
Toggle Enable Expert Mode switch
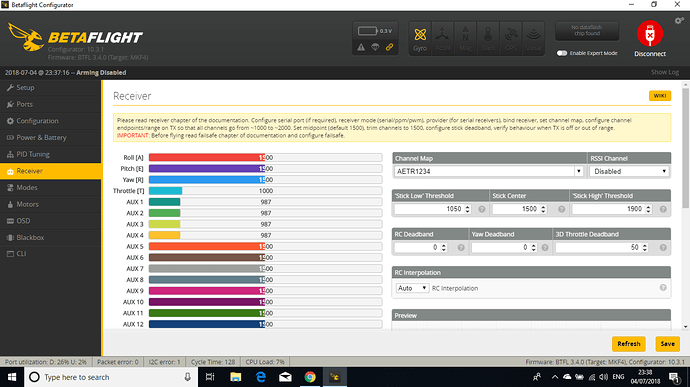pyautogui.click(x=562, y=53)
